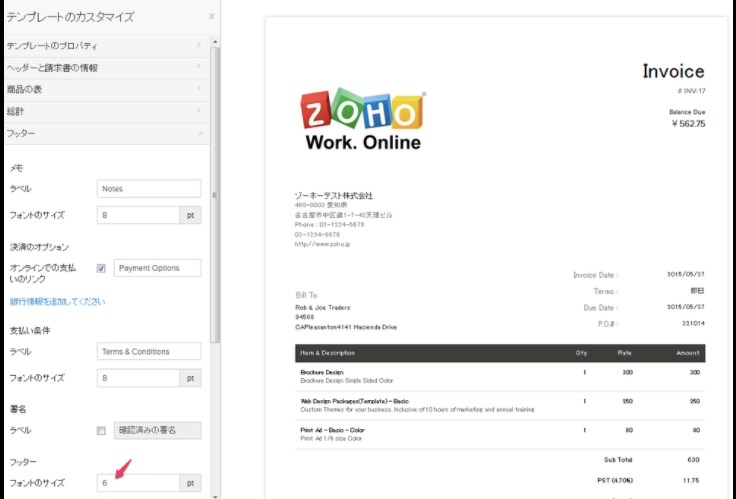Expand 総計 section
736x499 pixels.
(x=107, y=112)
